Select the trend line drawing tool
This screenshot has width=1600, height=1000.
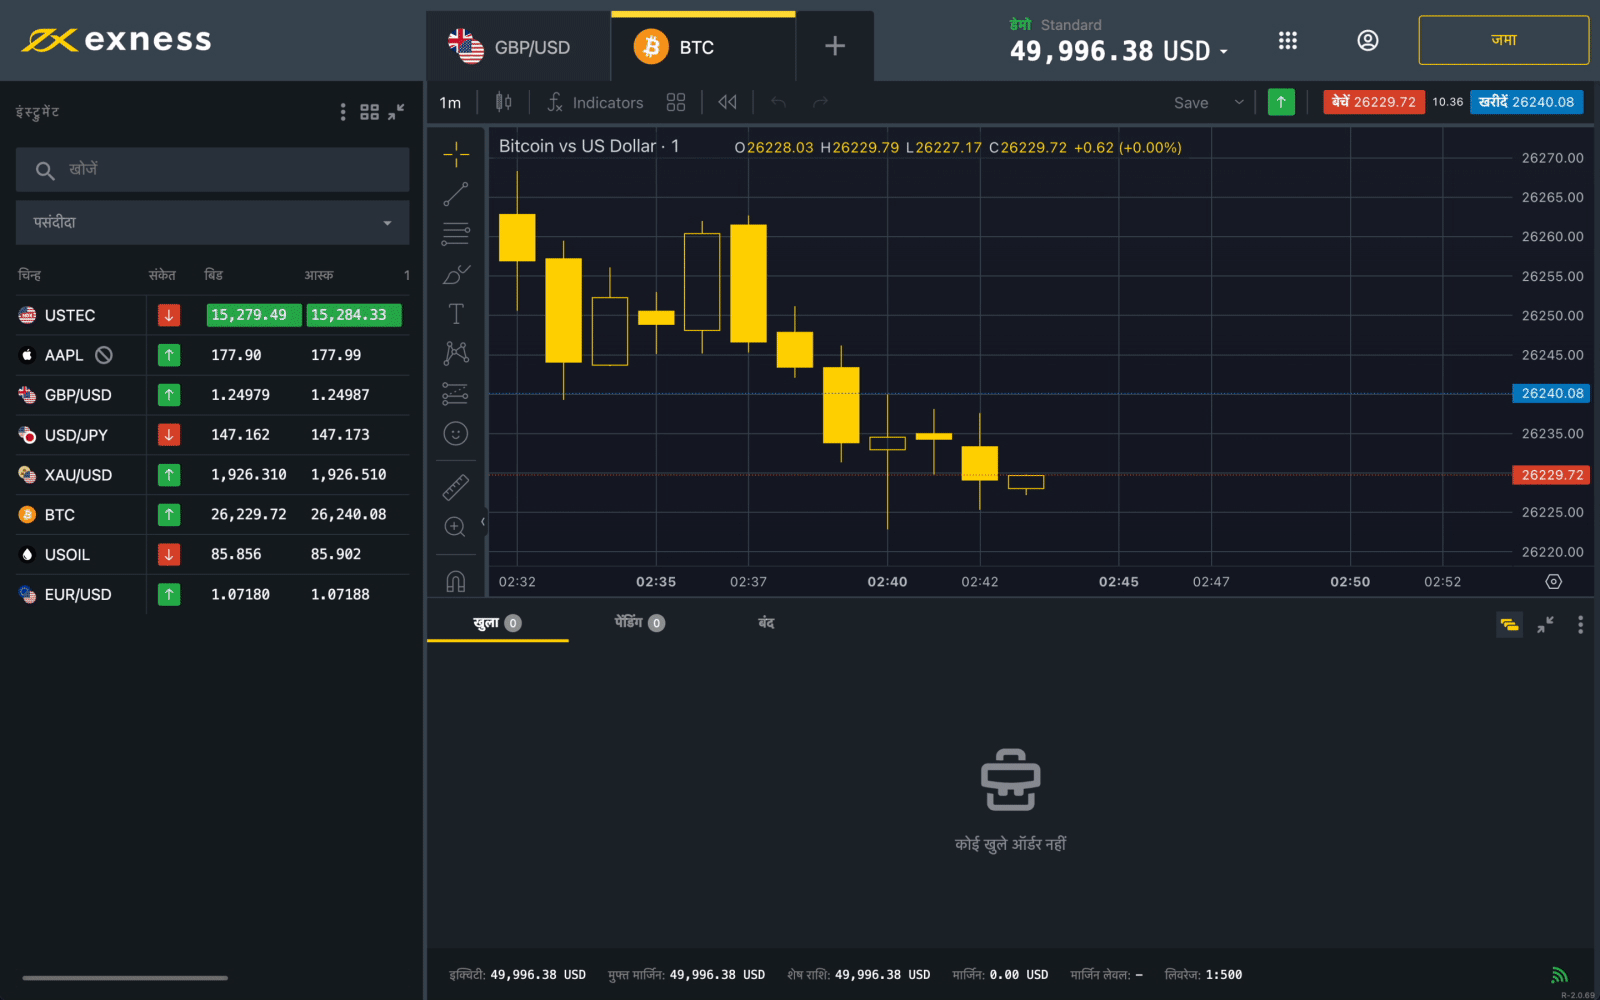pyautogui.click(x=456, y=194)
